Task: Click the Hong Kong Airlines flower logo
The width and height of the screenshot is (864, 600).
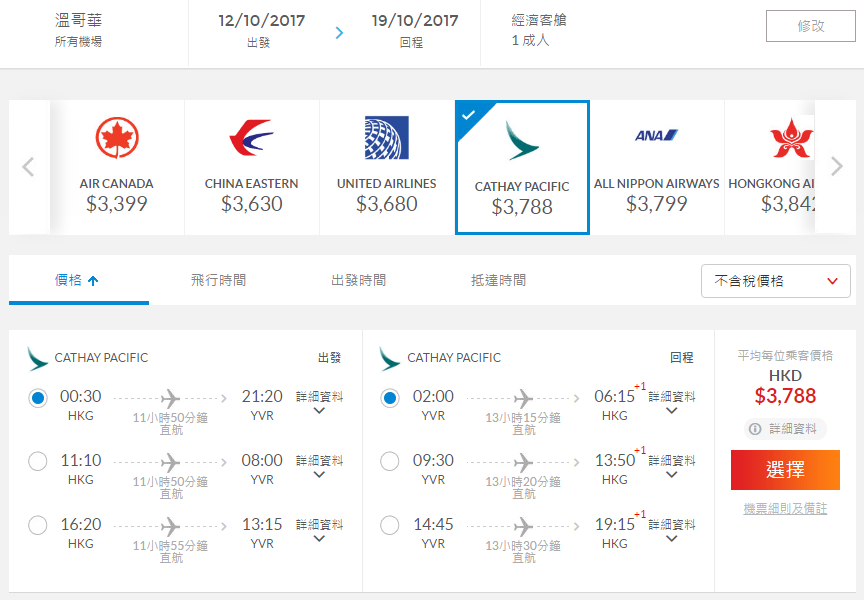Action: (x=791, y=138)
